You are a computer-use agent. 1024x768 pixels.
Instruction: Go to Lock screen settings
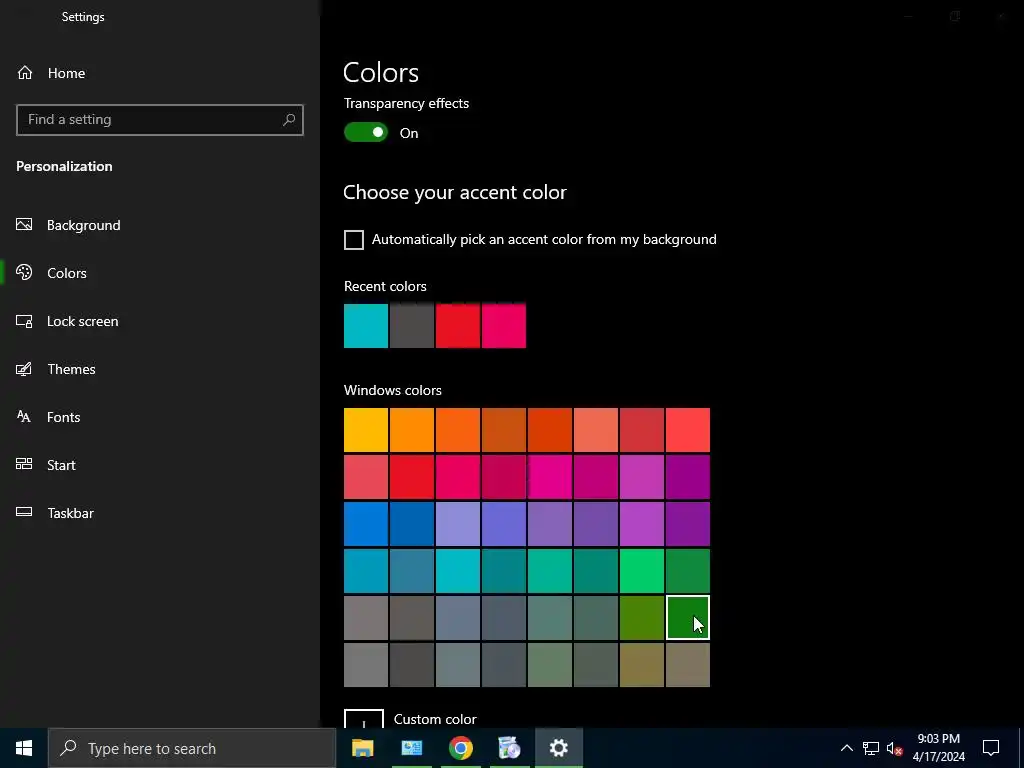coord(160,321)
